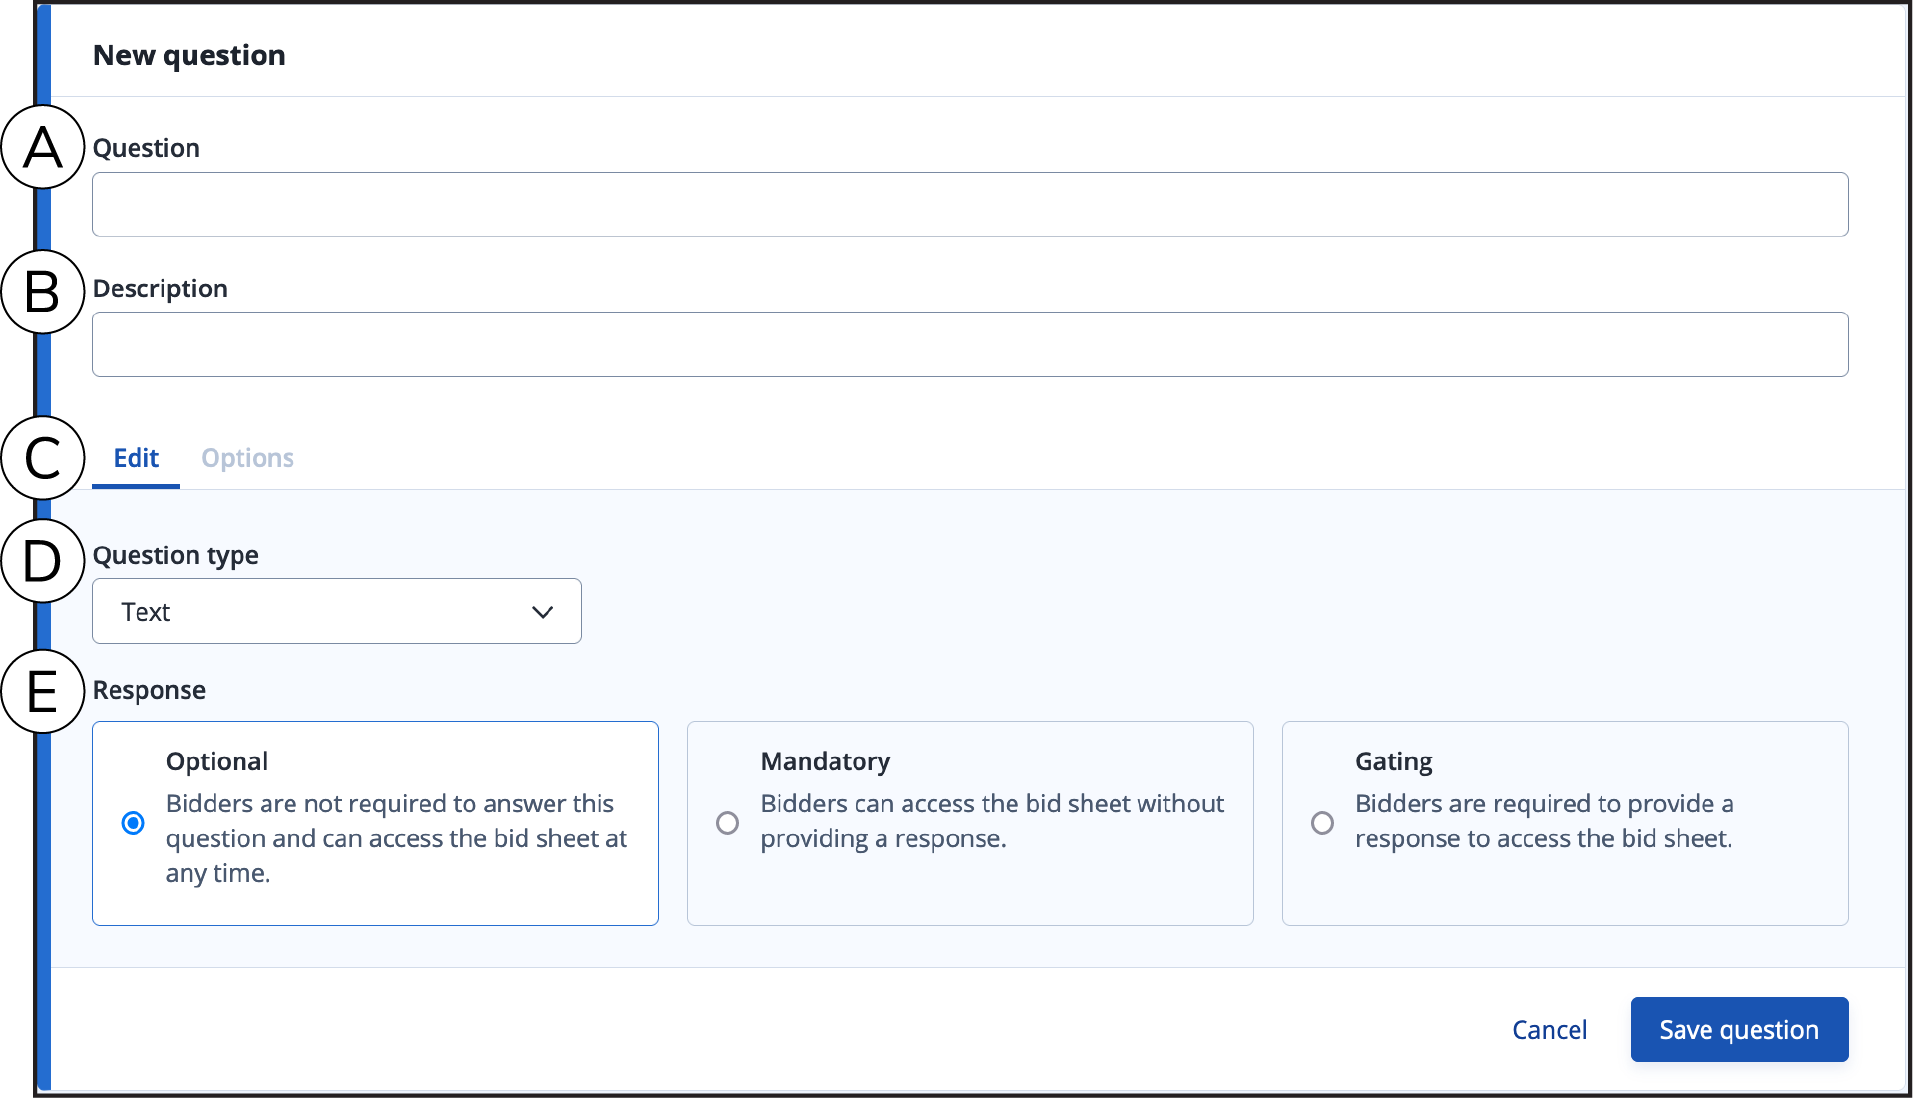Focus the Description text field
The width and height of the screenshot is (1913, 1098).
970,345
